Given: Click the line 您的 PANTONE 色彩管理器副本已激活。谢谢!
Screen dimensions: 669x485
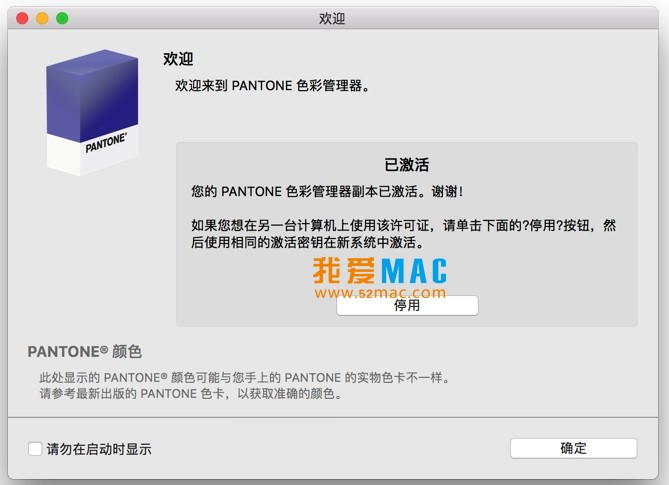Looking at the screenshot, I should [327, 192].
